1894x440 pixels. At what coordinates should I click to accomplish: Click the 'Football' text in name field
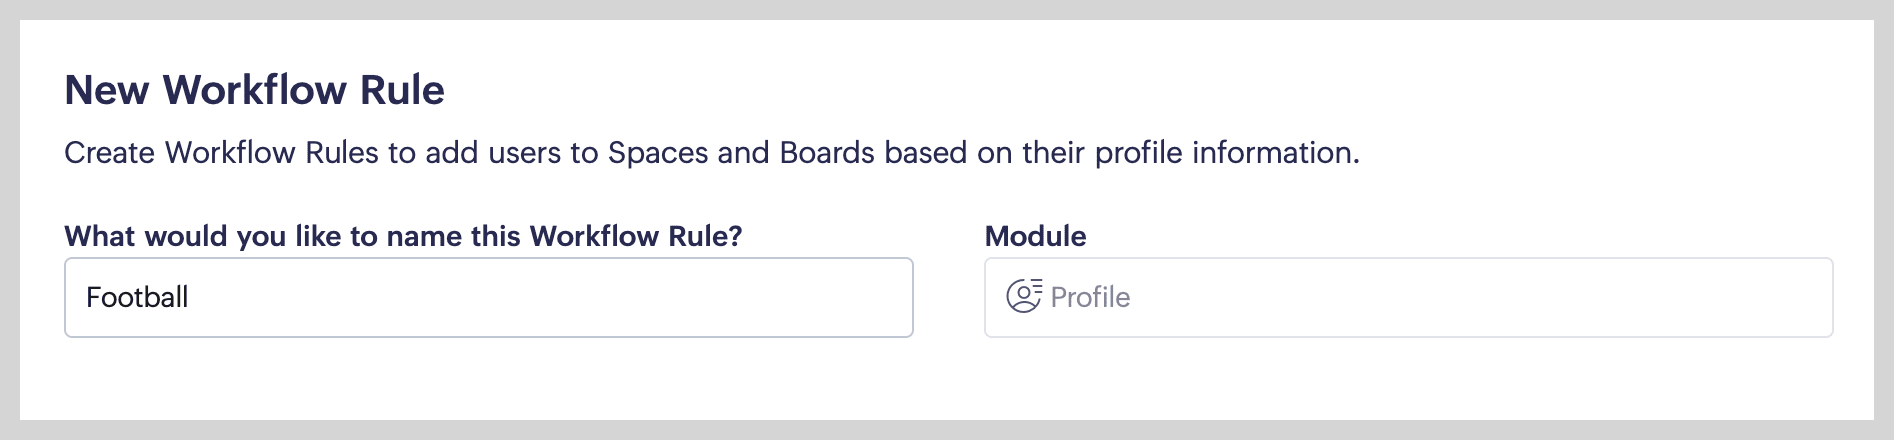(x=137, y=297)
